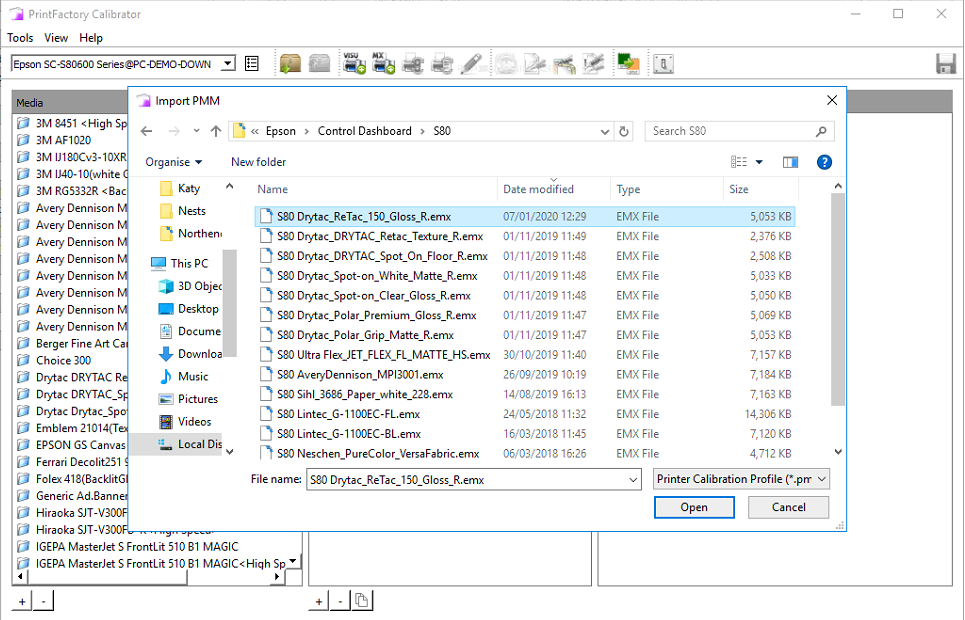Click the search magnifier icon
The width and height of the screenshot is (965, 620).
click(821, 131)
